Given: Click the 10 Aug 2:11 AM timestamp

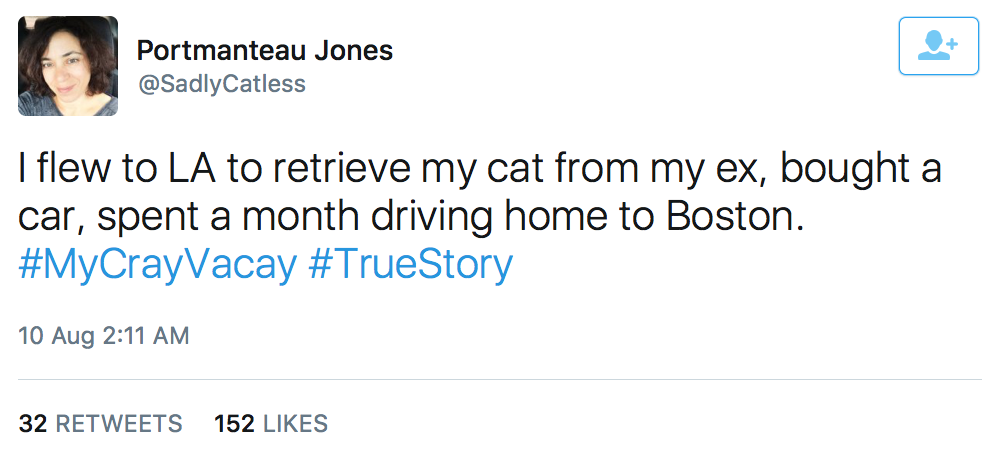Looking at the screenshot, I should point(104,336).
